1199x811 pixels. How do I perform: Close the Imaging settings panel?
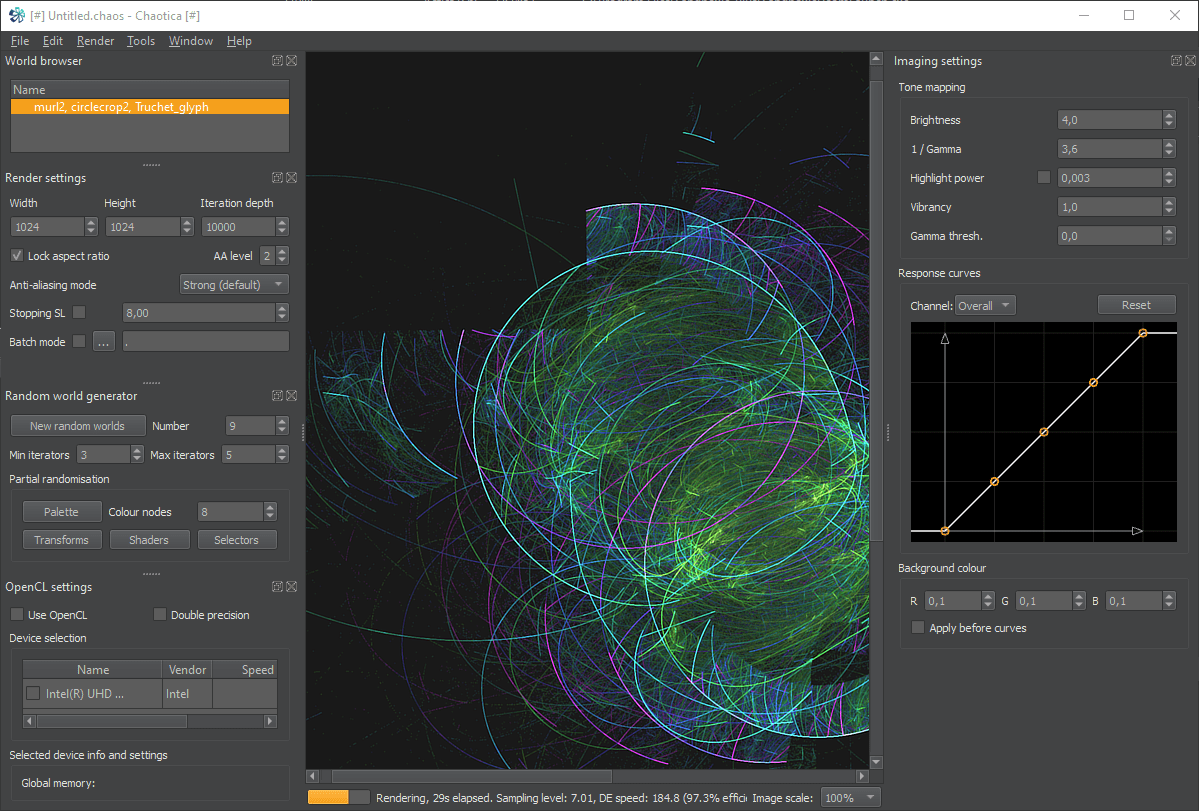click(1190, 61)
